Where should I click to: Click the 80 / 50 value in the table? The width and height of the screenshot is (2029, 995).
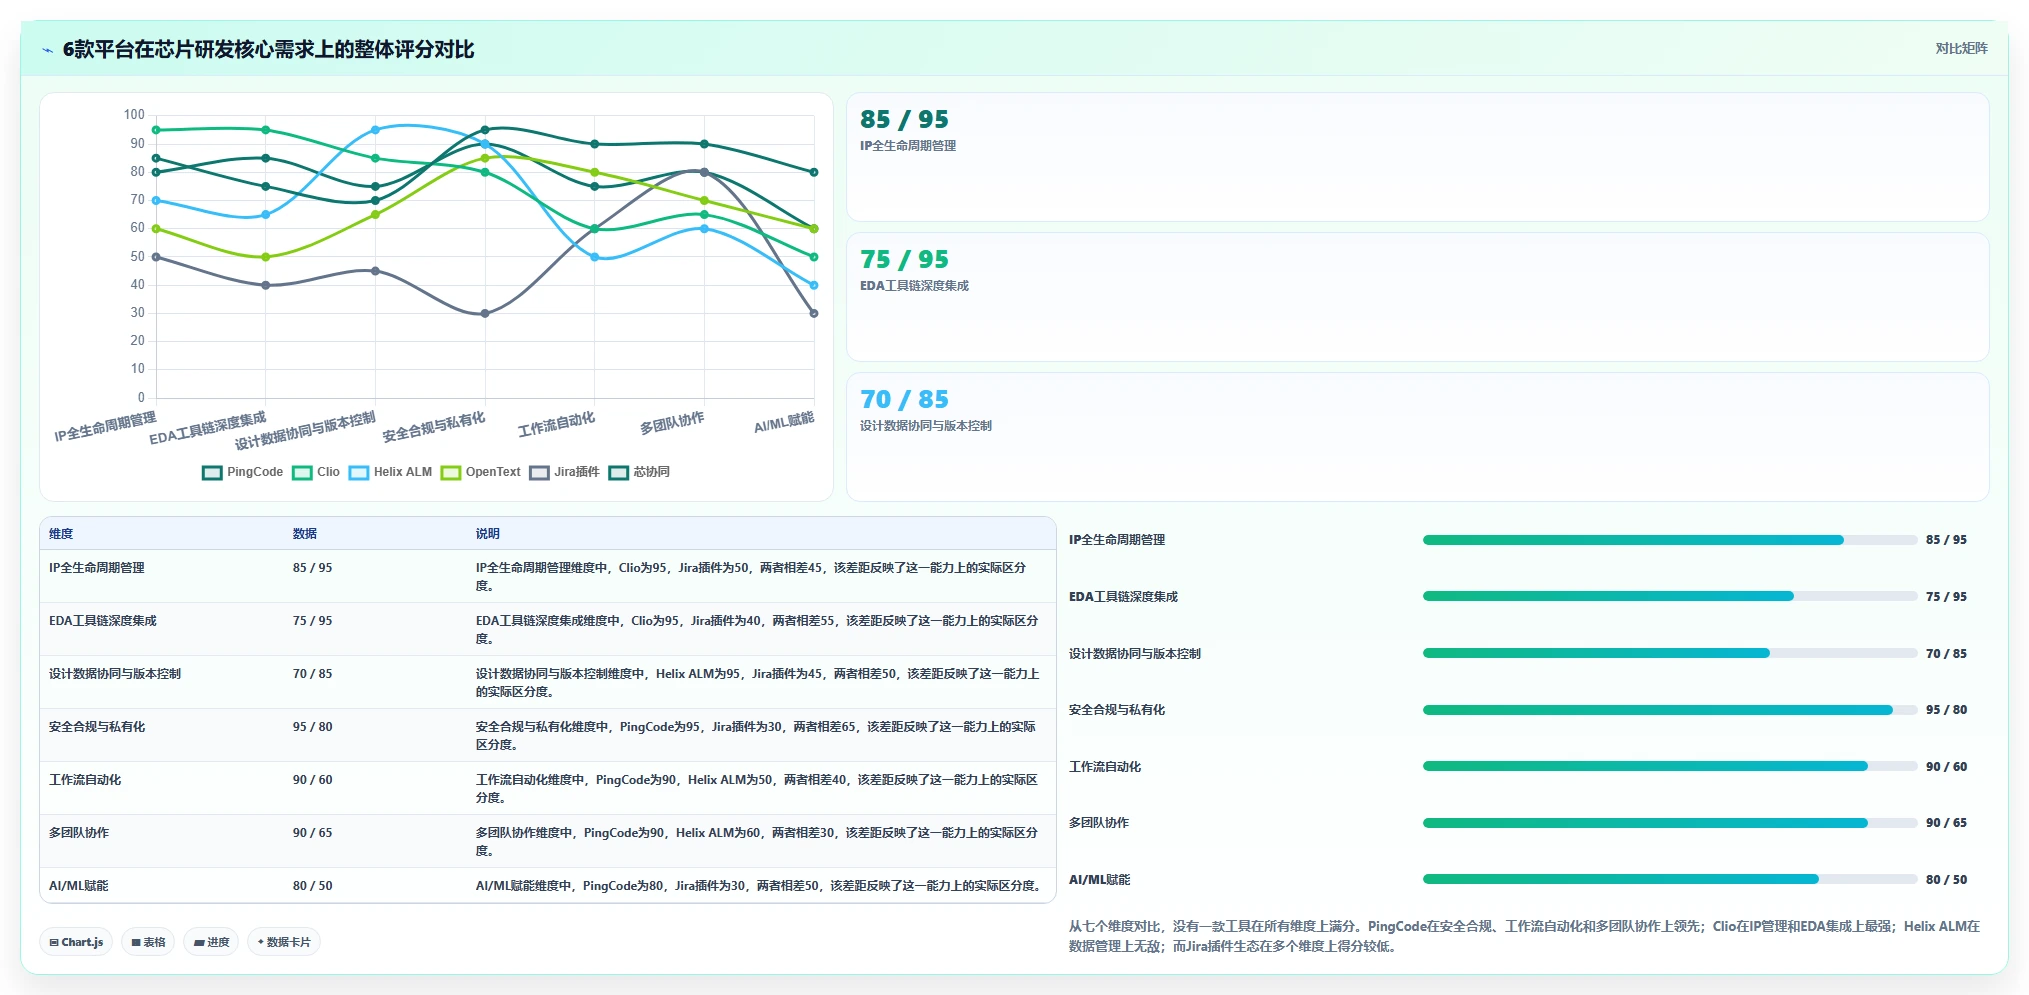[312, 886]
